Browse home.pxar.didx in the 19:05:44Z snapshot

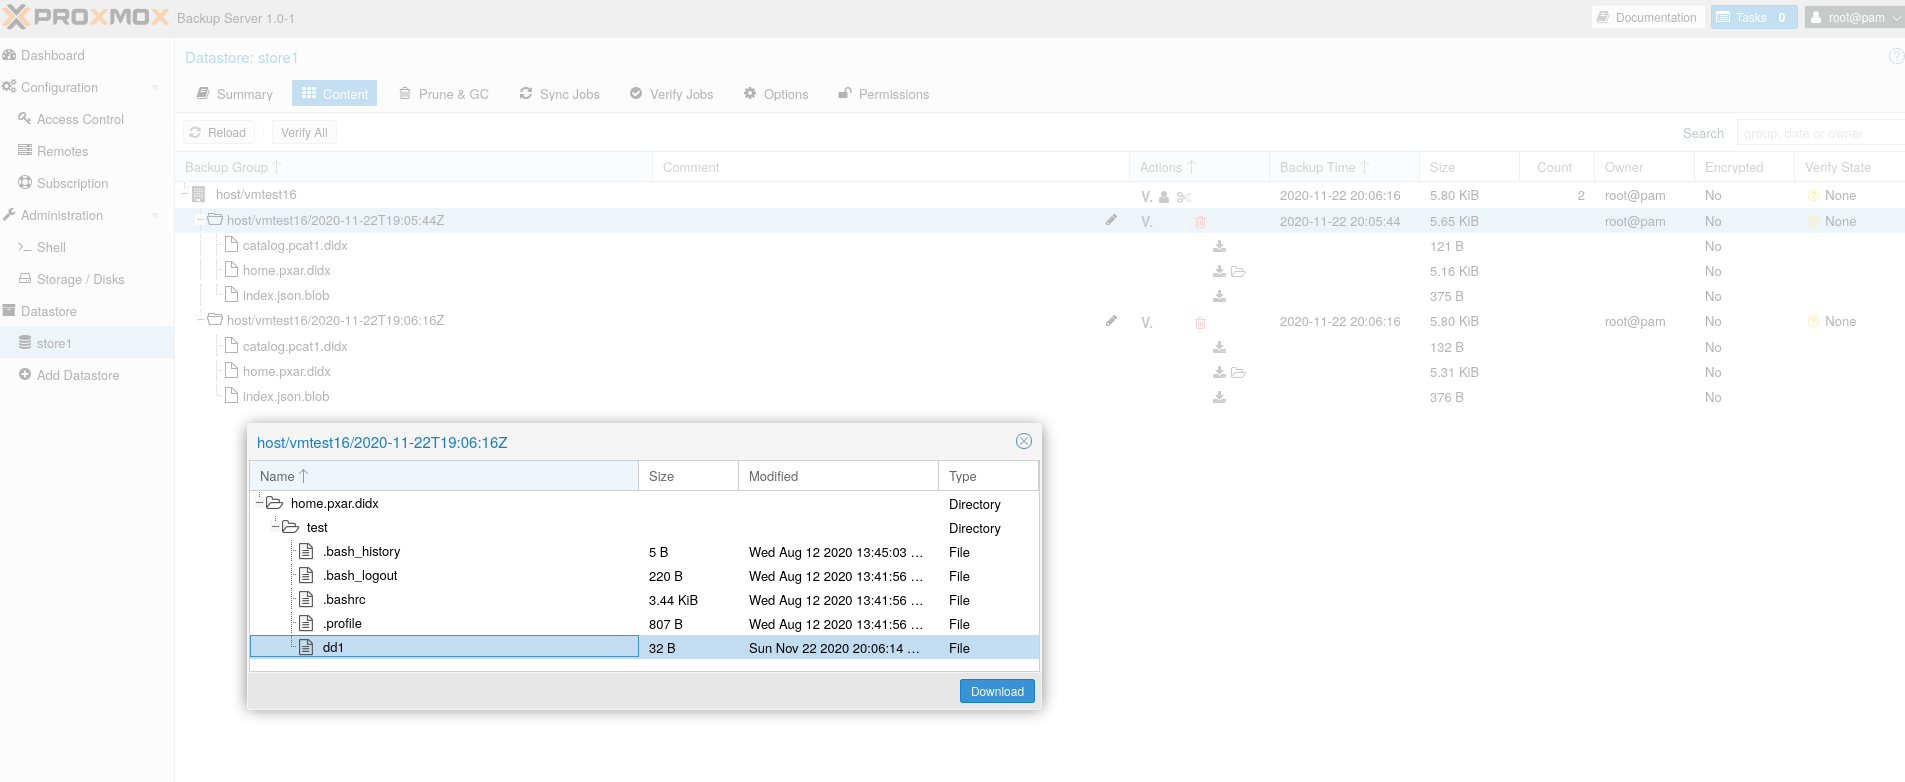tap(1238, 271)
